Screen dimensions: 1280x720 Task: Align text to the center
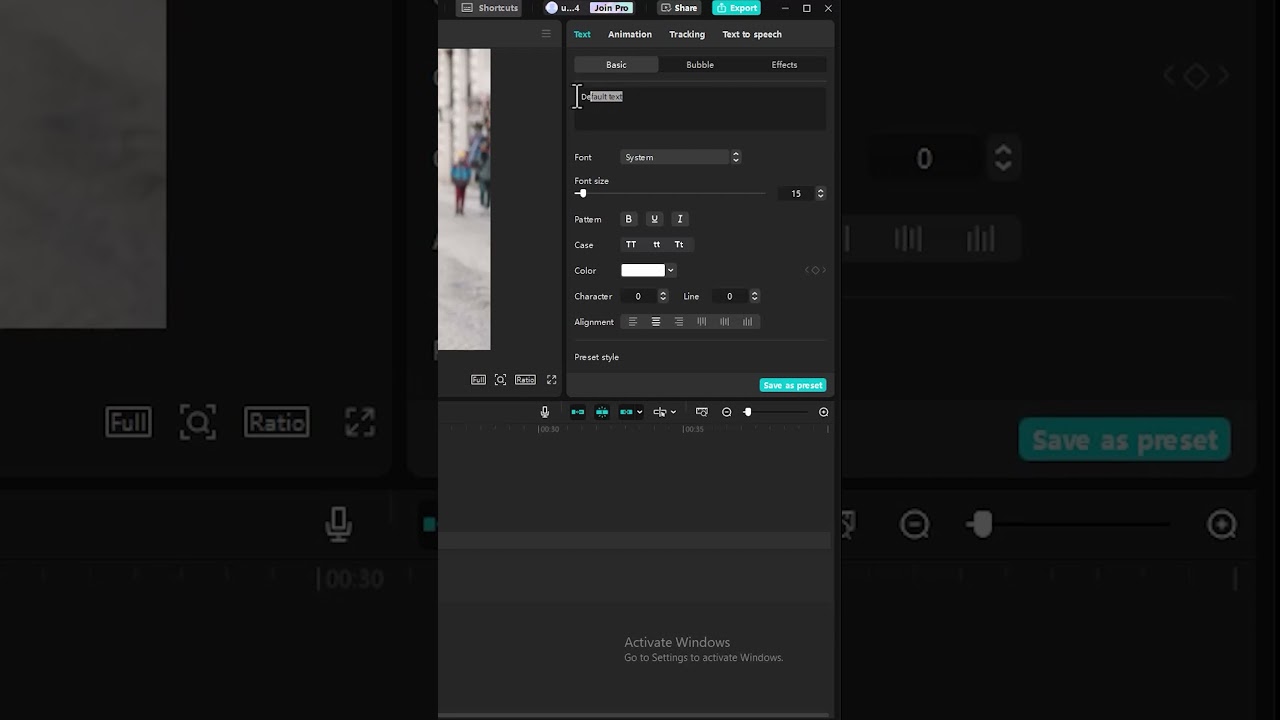click(656, 322)
